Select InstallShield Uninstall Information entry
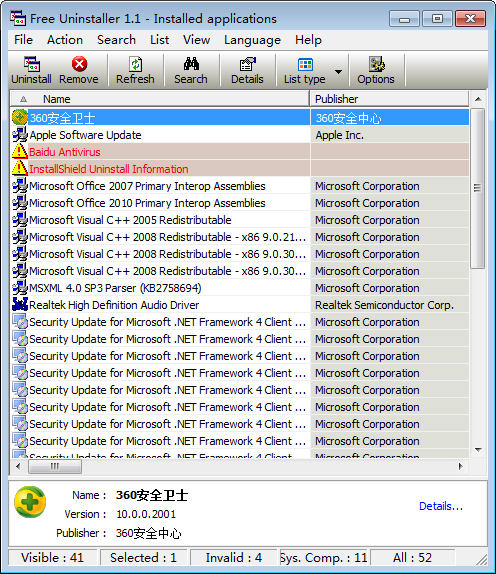The height and width of the screenshot is (574, 496). (109, 169)
